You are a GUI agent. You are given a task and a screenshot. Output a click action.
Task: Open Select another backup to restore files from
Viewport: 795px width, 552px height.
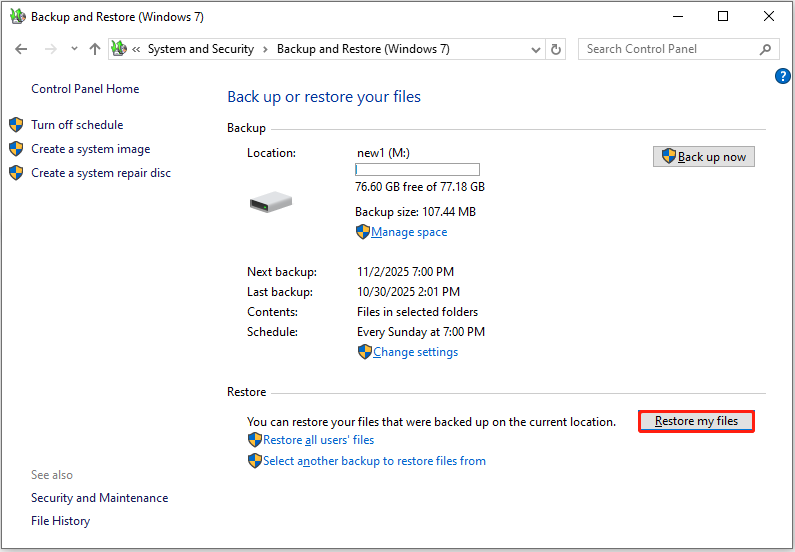pyautogui.click(x=374, y=461)
